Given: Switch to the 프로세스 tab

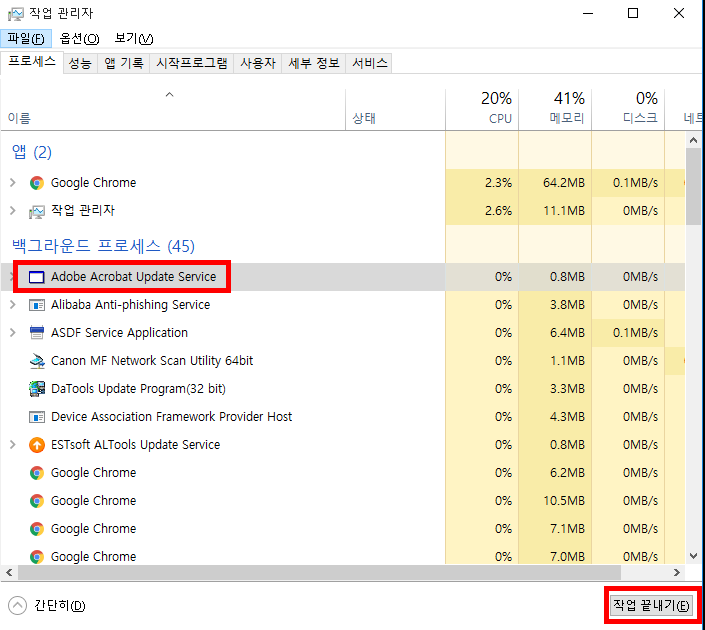Looking at the screenshot, I should [32, 62].
